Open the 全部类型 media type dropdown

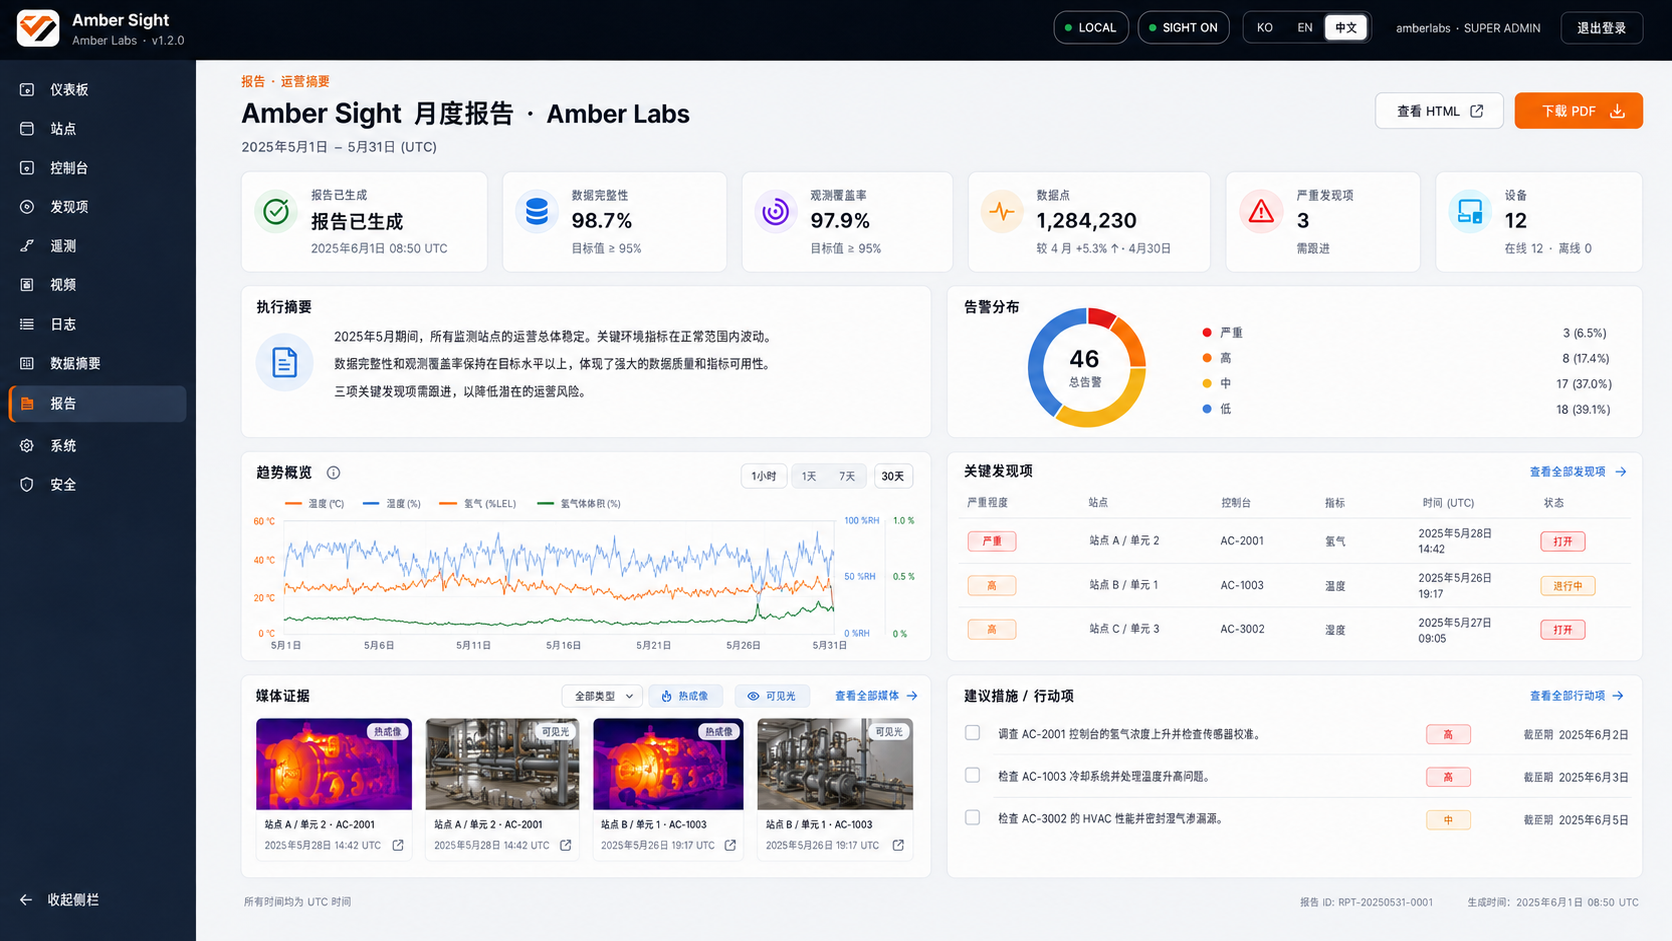602,696
